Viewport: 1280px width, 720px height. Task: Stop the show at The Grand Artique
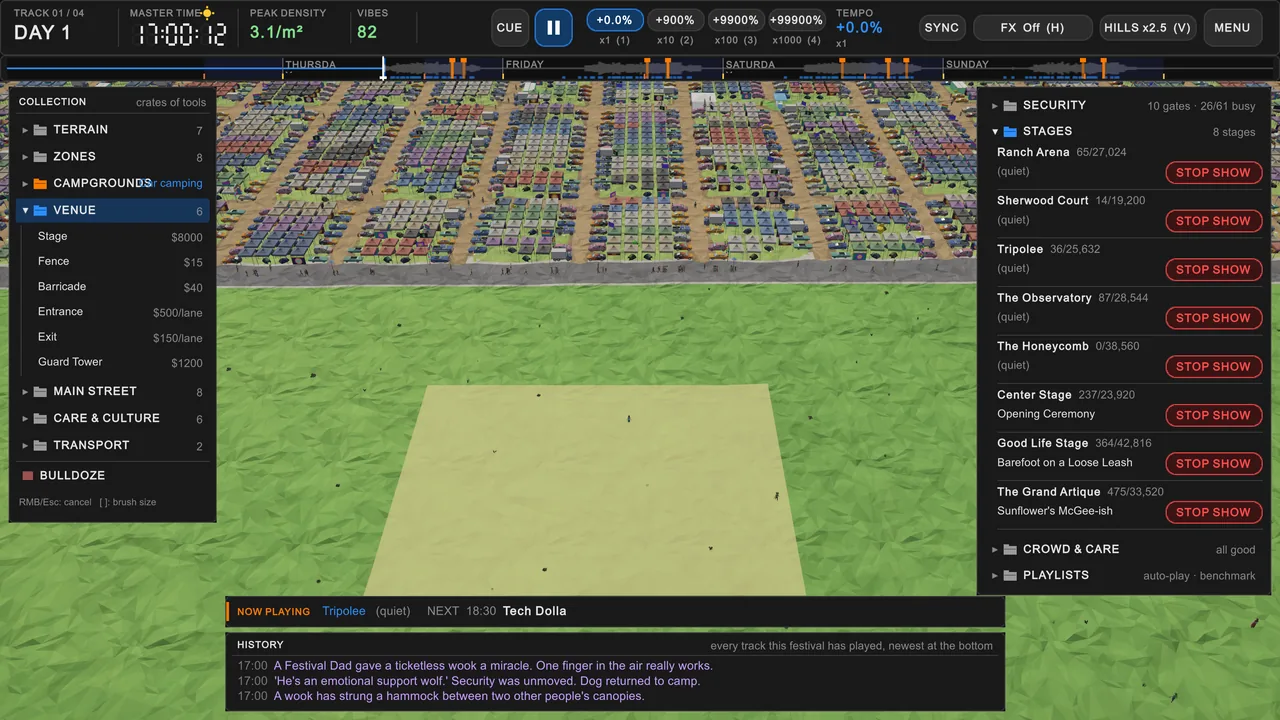pyautogui.click(x=1213, y=512)
